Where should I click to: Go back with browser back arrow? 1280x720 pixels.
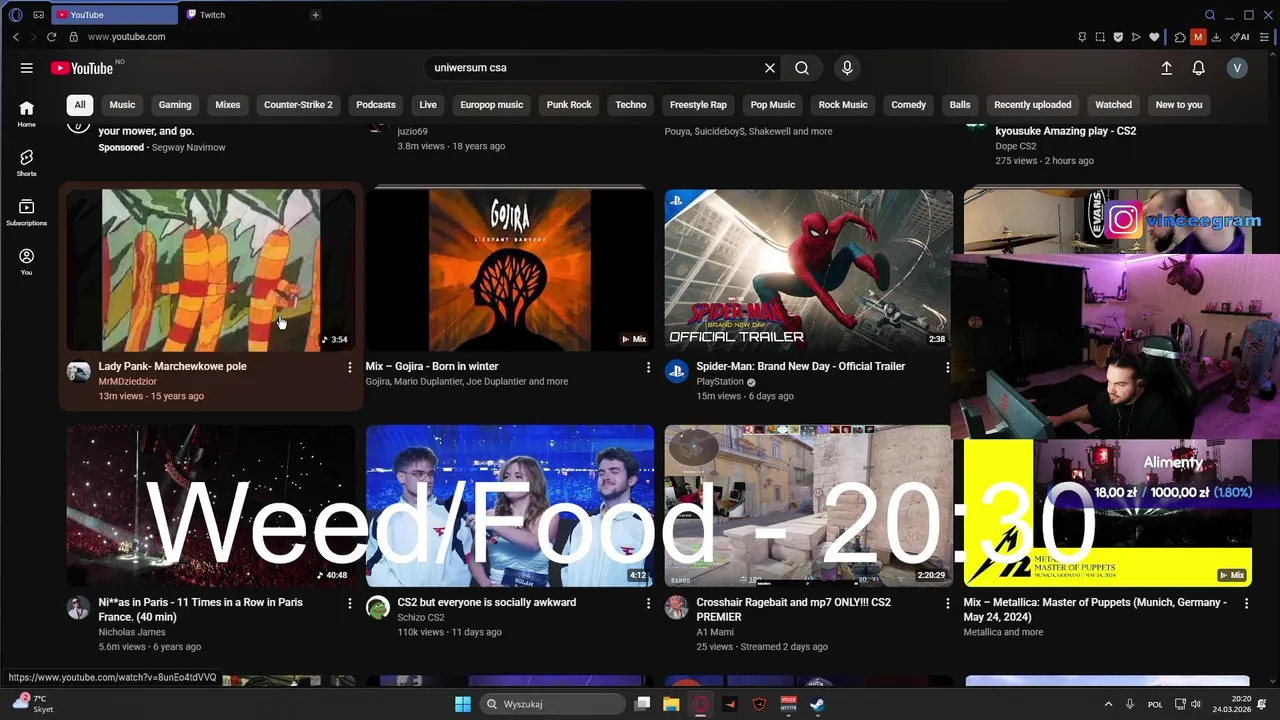click(16, 37)
